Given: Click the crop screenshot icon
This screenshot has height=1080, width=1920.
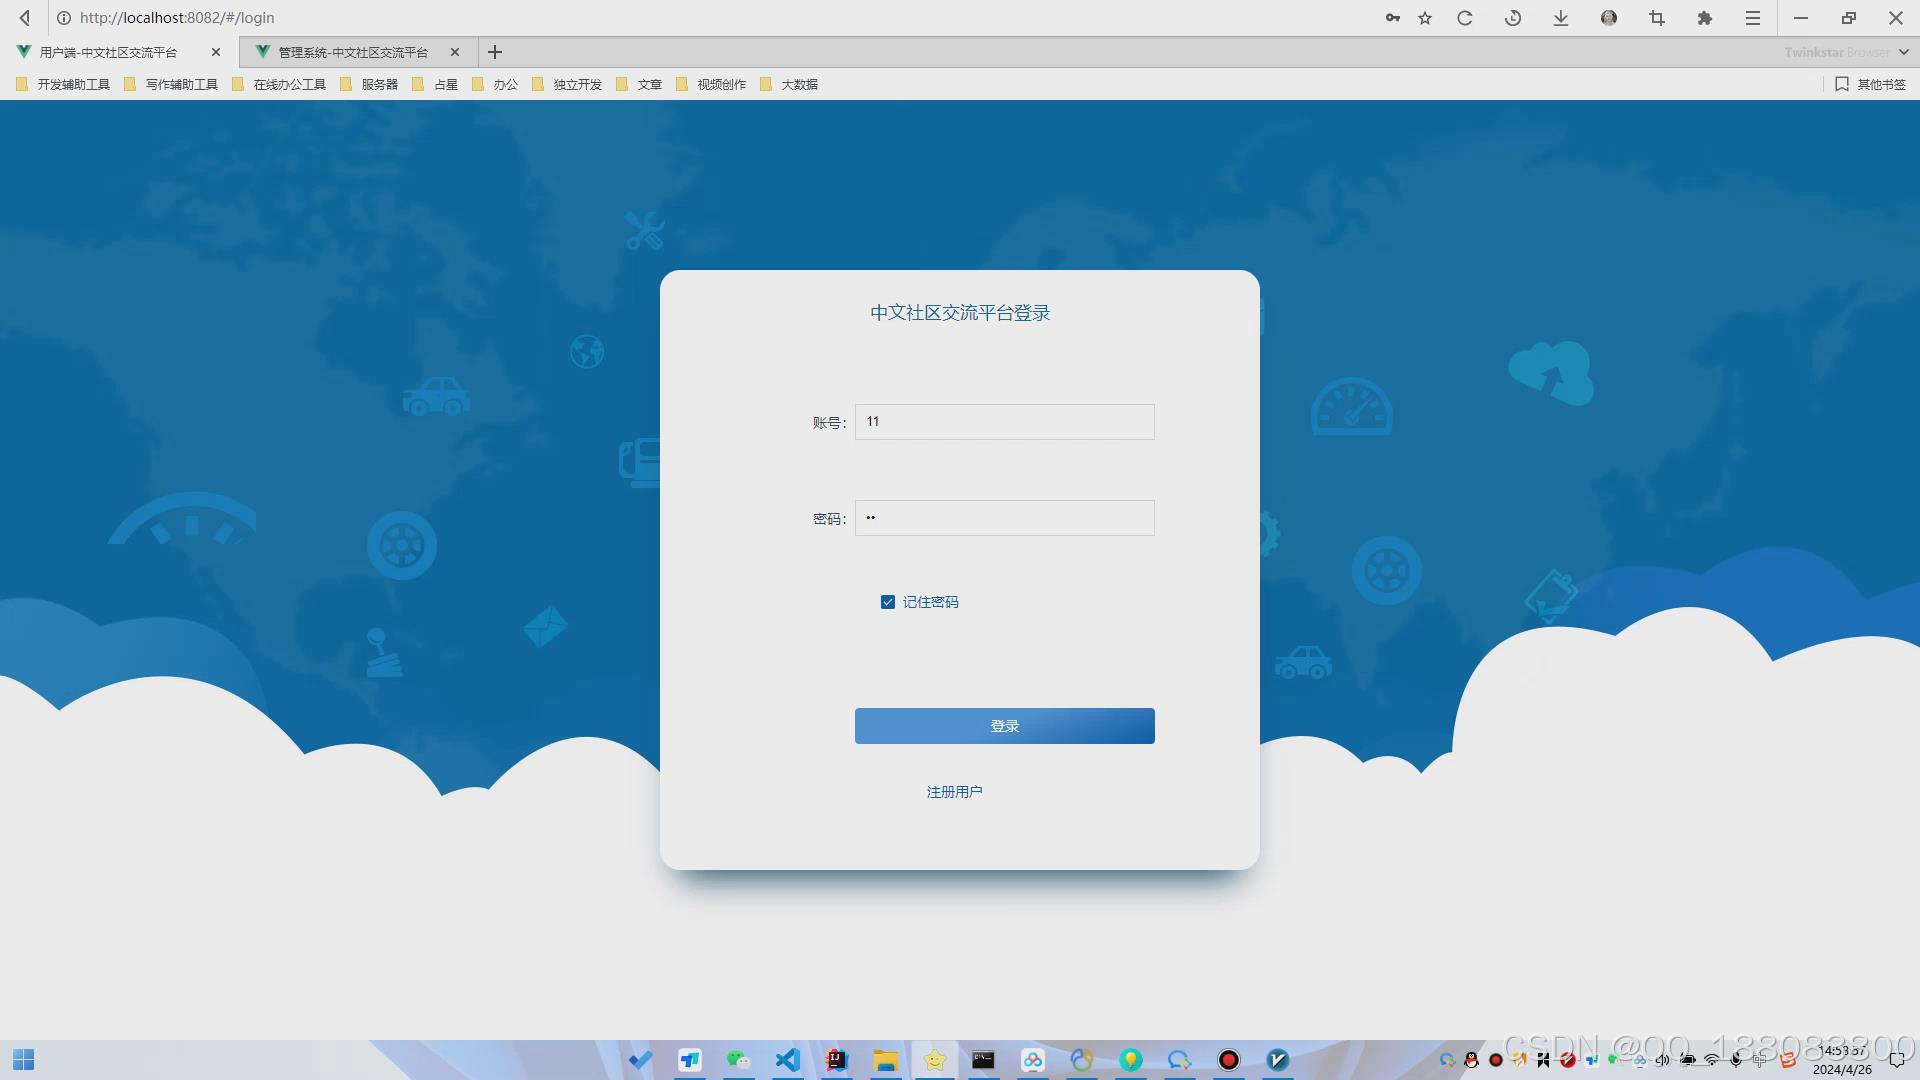Looking at the screenshot, I should tap(1657, 18).
